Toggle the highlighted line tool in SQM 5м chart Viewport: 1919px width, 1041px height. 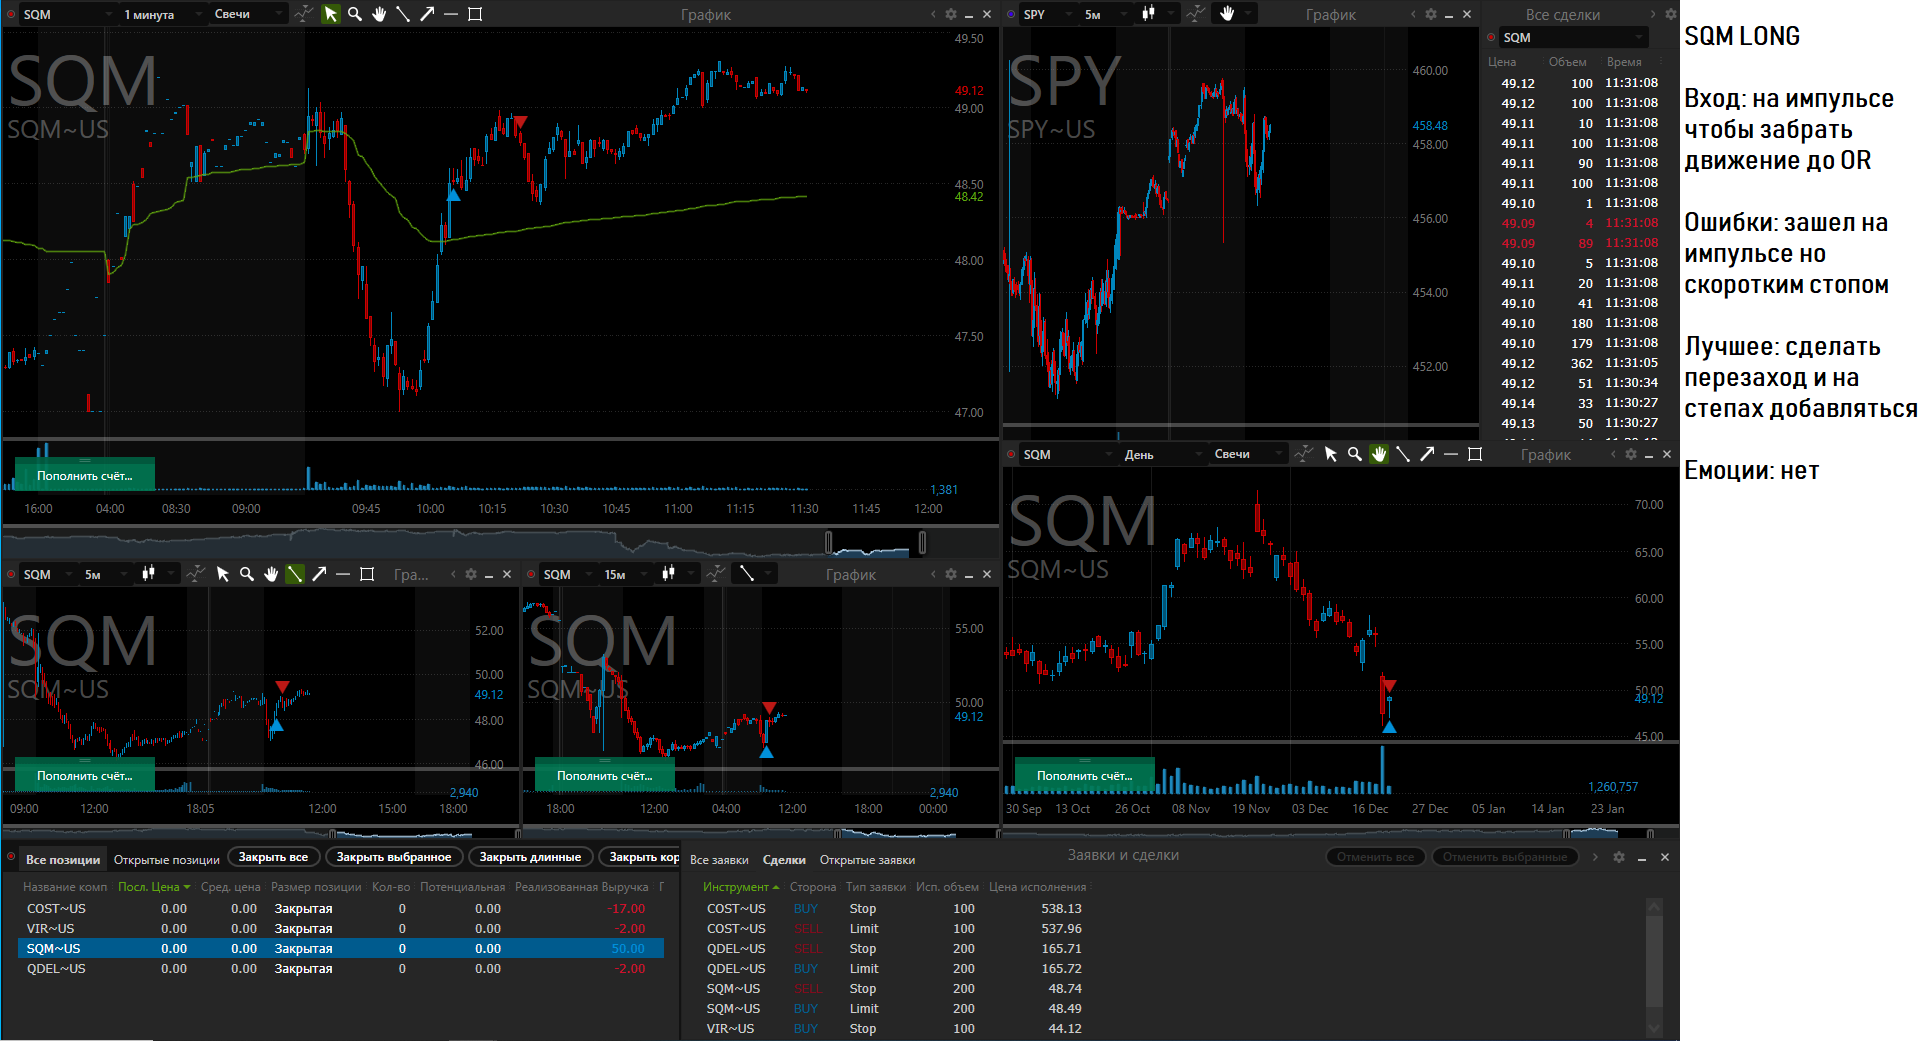pyautogui.click(x=295, y=574)
